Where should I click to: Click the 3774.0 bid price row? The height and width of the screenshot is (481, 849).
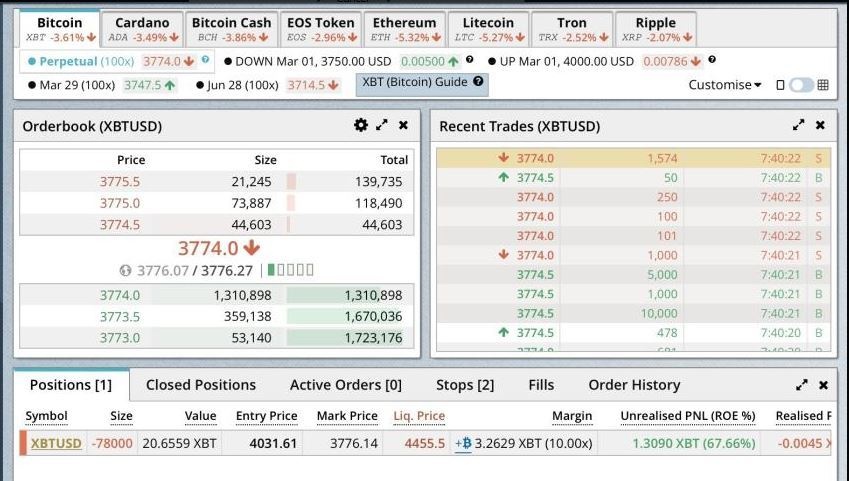(120, 295)
